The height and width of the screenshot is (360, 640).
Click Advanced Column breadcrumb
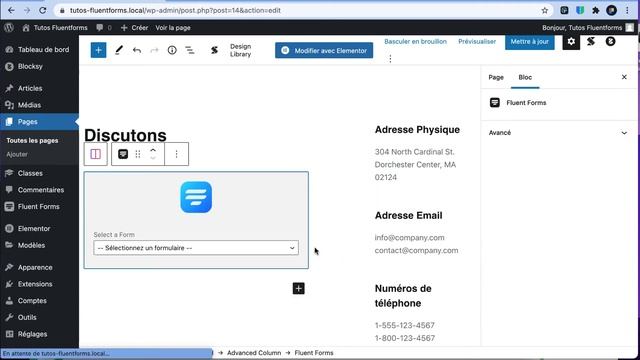coord(254,353)
